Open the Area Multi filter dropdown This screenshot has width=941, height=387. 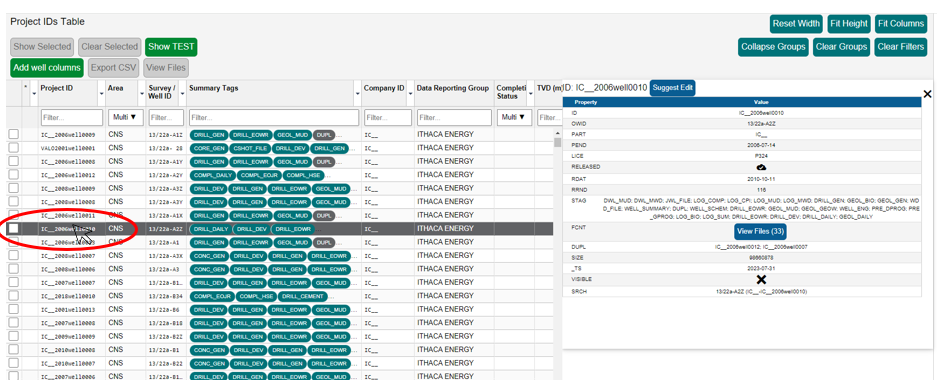coord(125,117)
